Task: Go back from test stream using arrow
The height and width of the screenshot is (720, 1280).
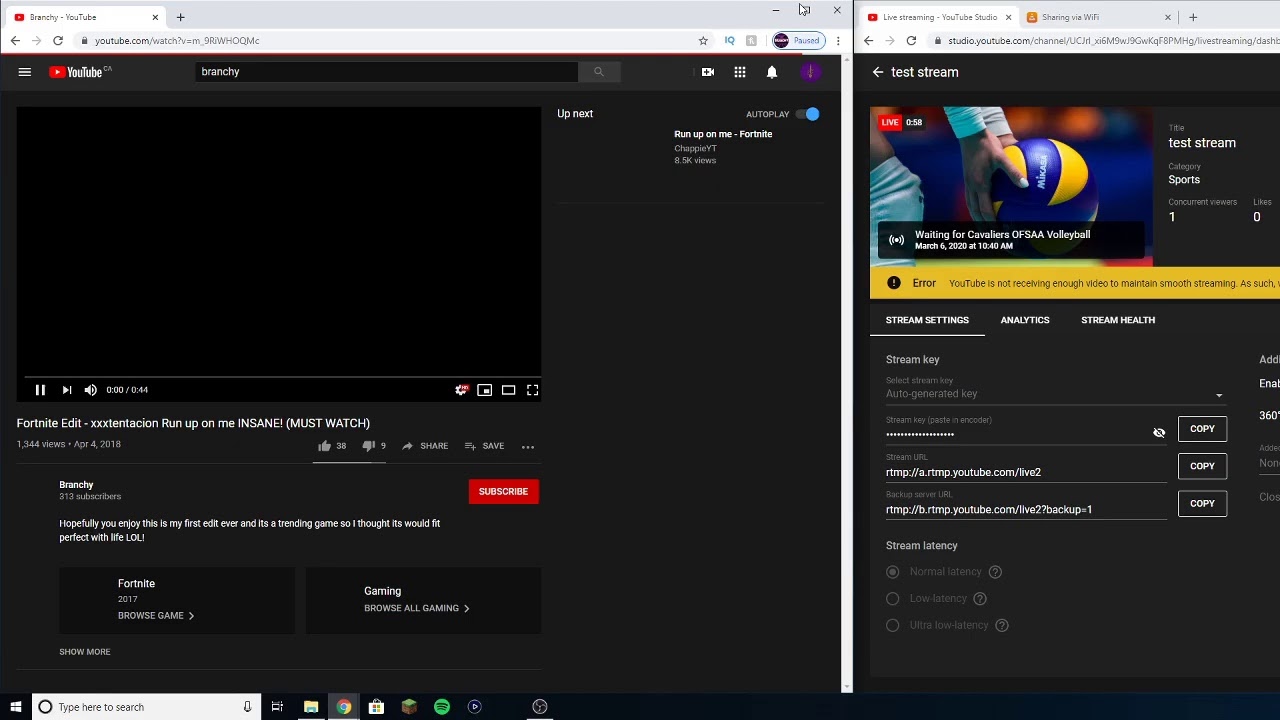Action: coord(878,72)
